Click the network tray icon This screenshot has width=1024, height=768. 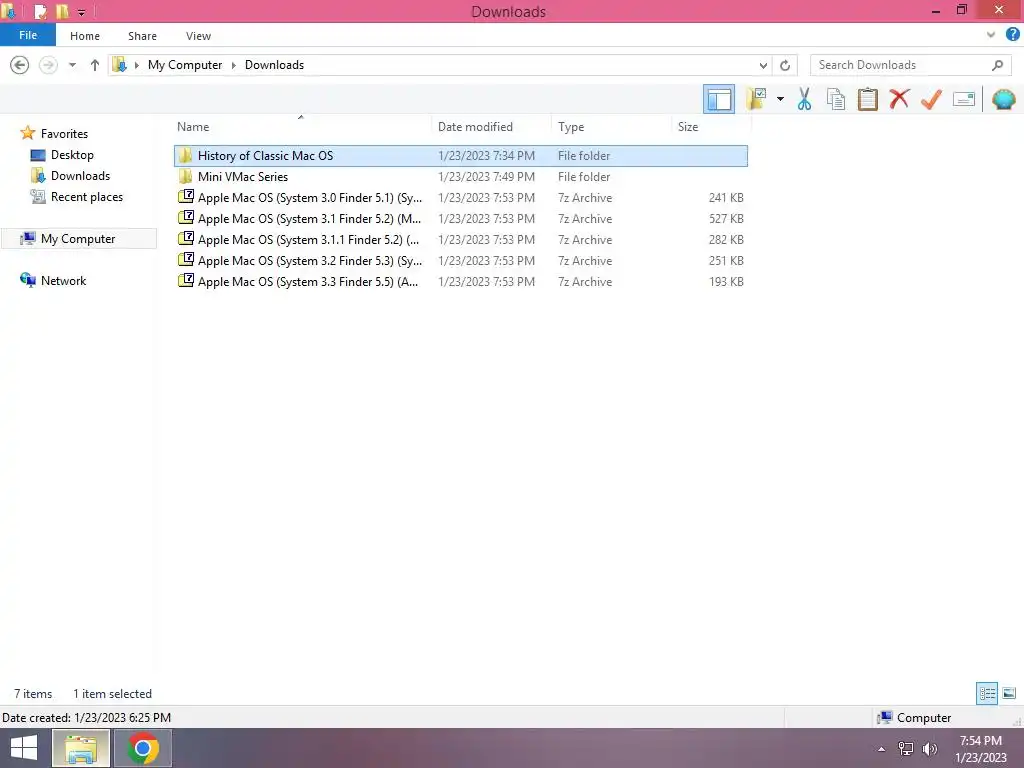pos(905,748)
